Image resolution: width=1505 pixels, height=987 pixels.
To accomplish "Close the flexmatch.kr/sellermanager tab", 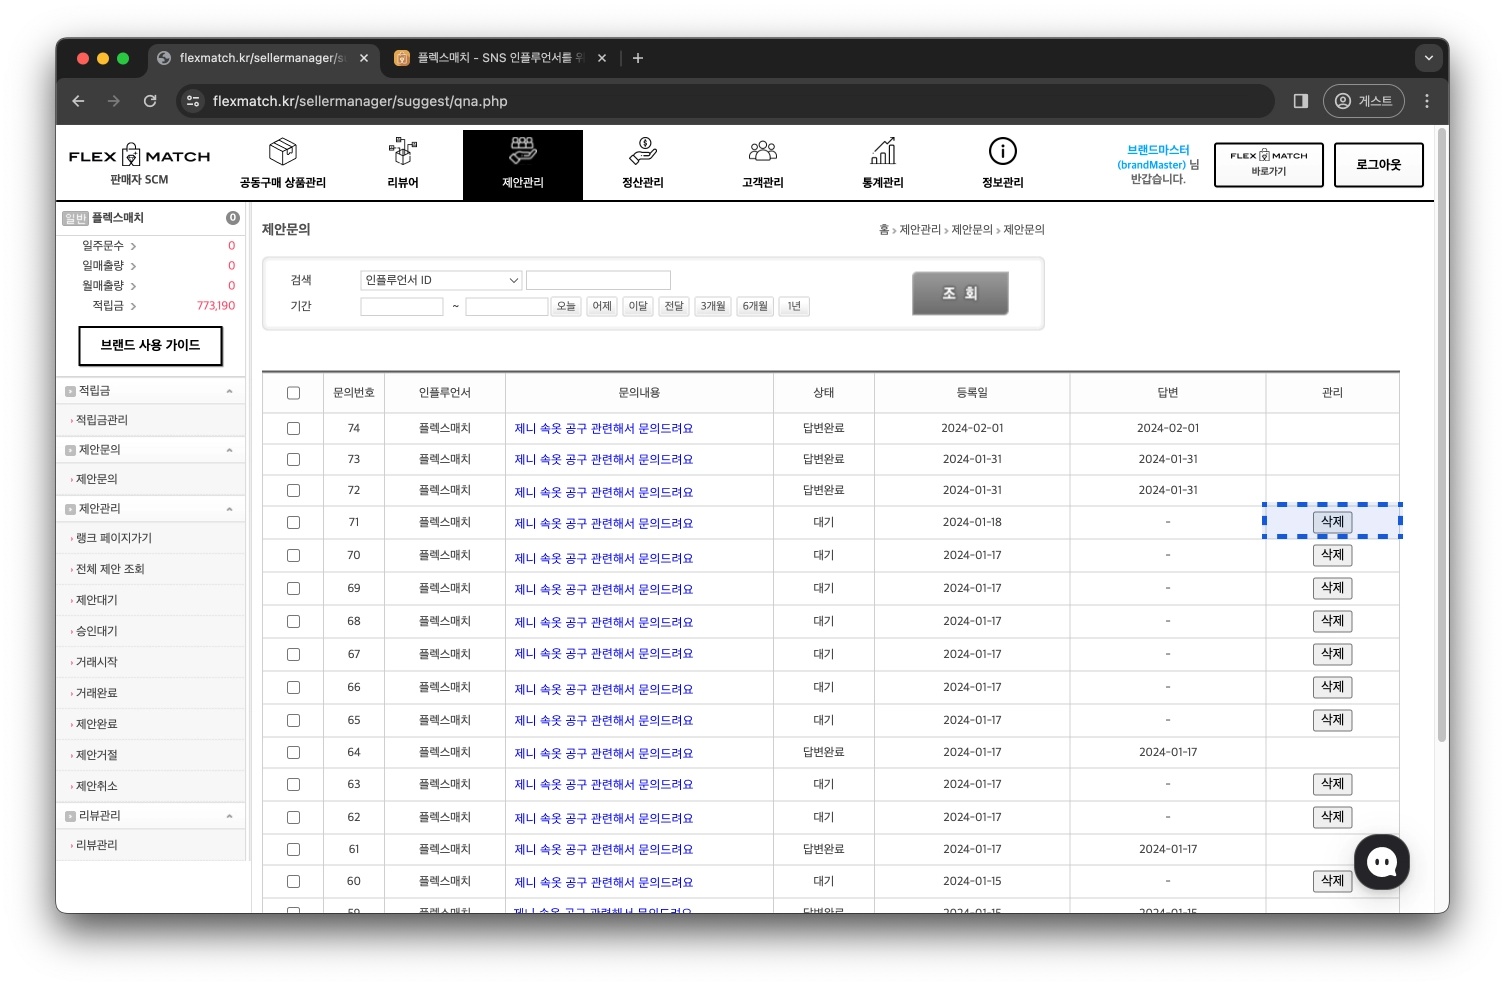I will (364, 58).
